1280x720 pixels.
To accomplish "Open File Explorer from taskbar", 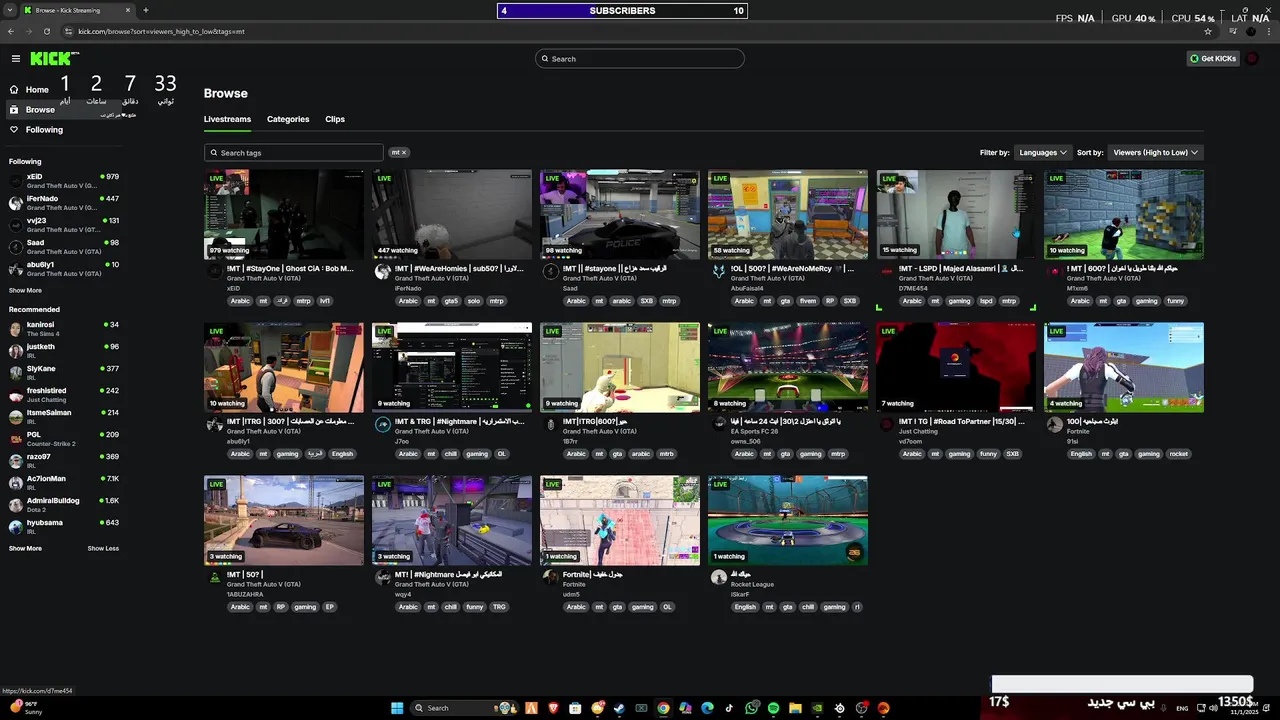I will (795, 708).
